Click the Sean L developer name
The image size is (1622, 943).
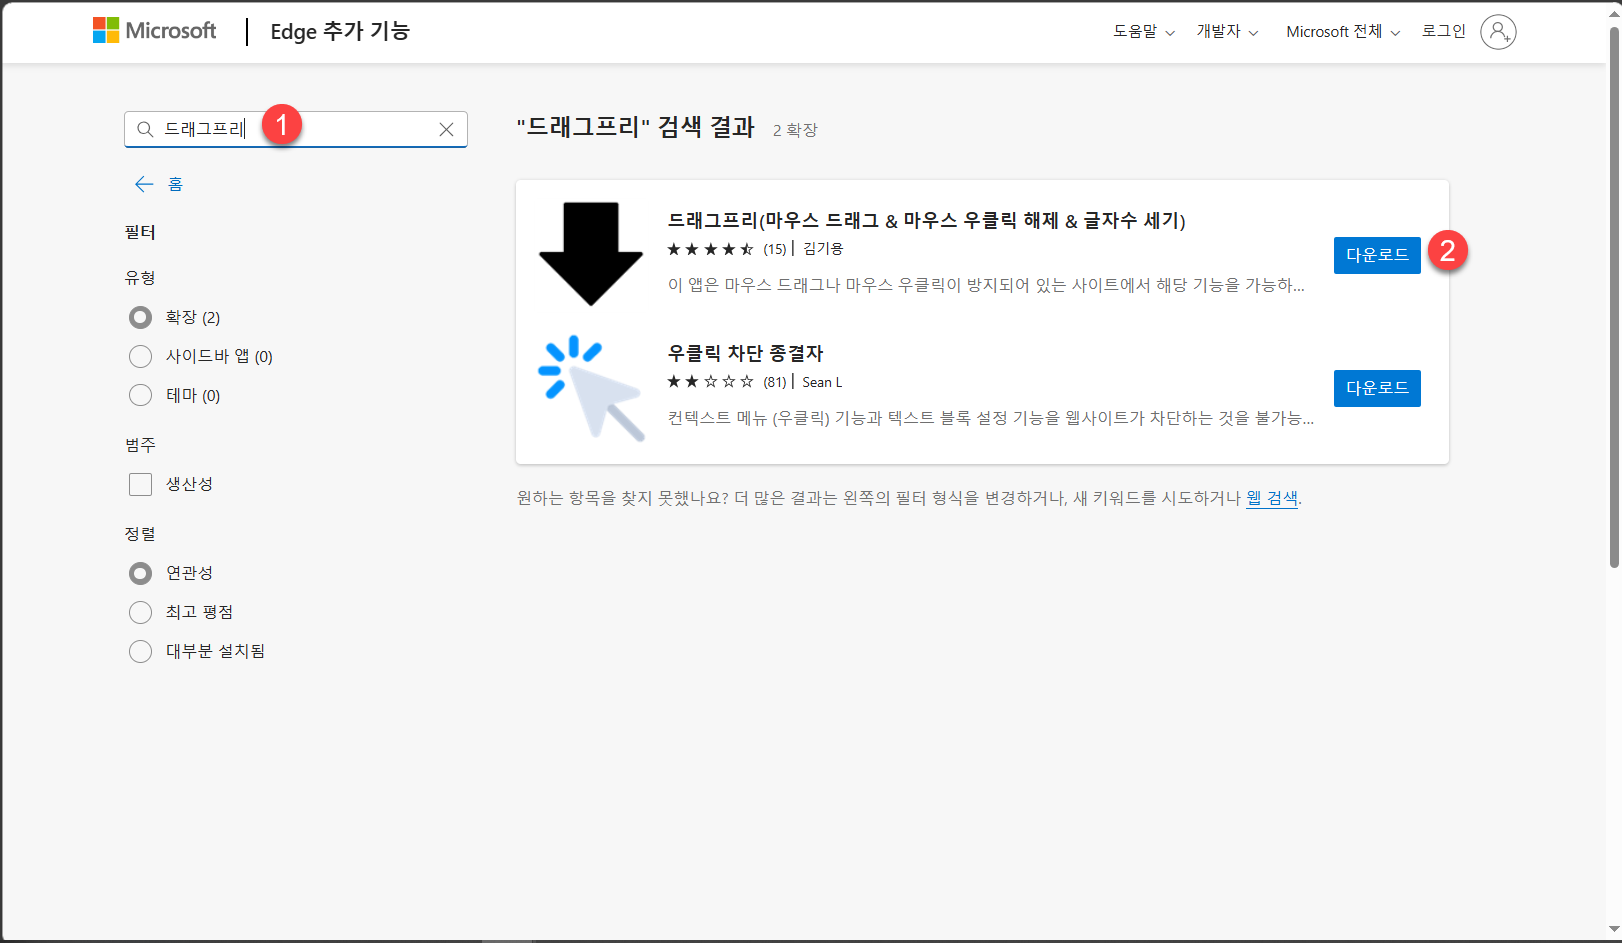point(822,382)
